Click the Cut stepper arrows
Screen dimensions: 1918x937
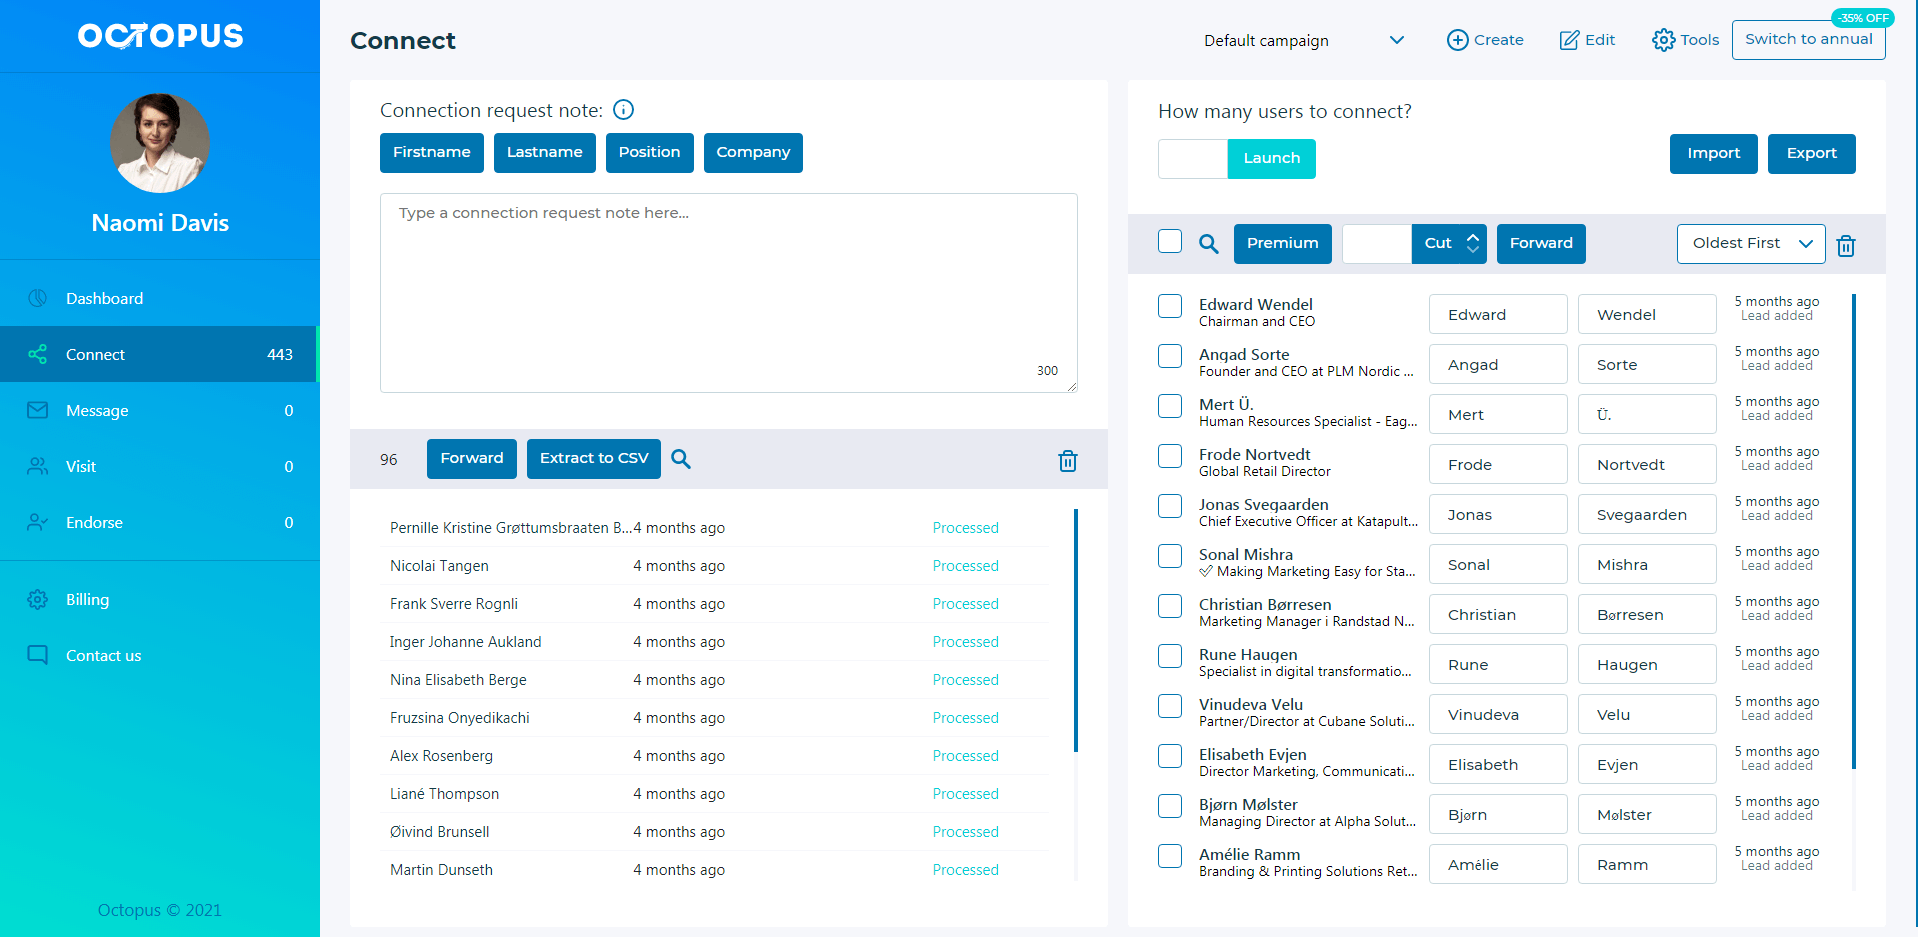point(1472,242)
